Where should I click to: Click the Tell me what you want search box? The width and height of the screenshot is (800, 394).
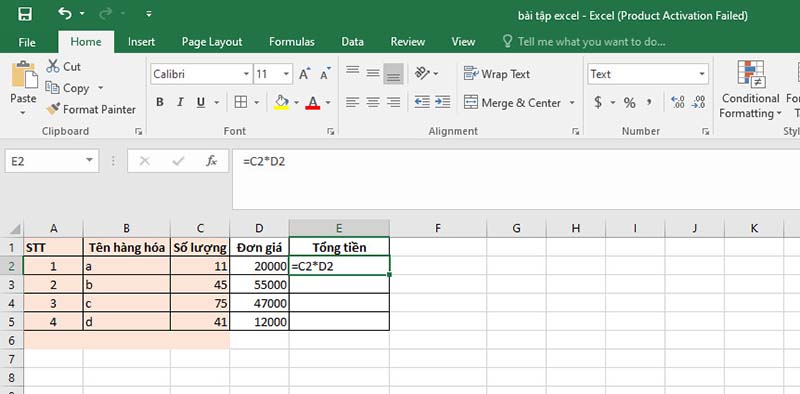click(584, 42)
